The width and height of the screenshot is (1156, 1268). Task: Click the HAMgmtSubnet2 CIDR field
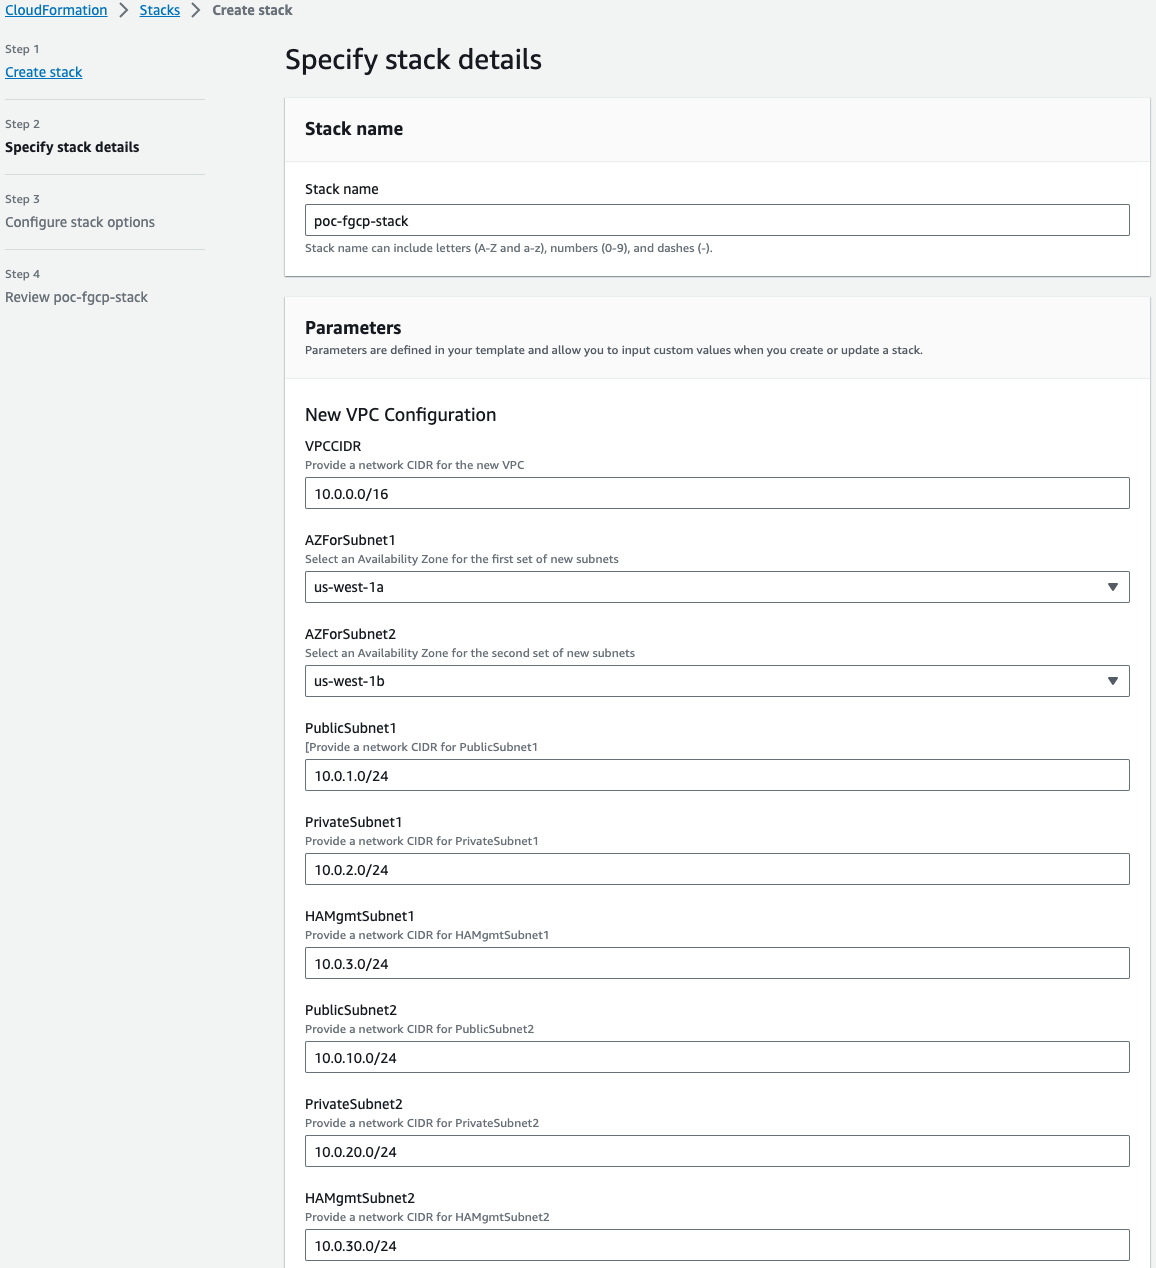click(717, 1245)
